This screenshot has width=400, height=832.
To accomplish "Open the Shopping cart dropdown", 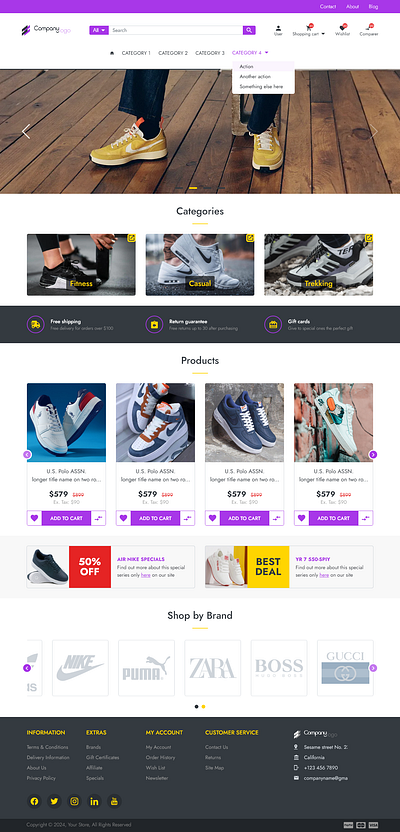I will click(309, 30).
